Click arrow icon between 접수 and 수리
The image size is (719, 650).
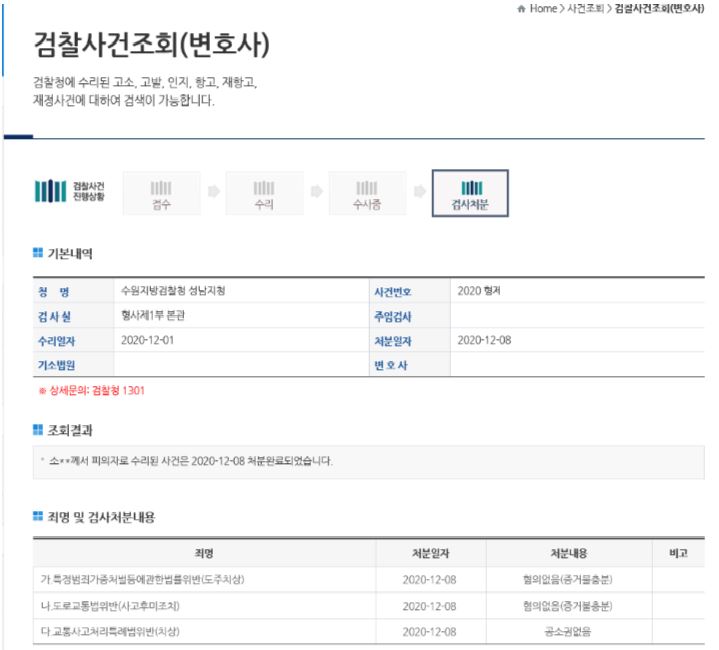(213, 191)
